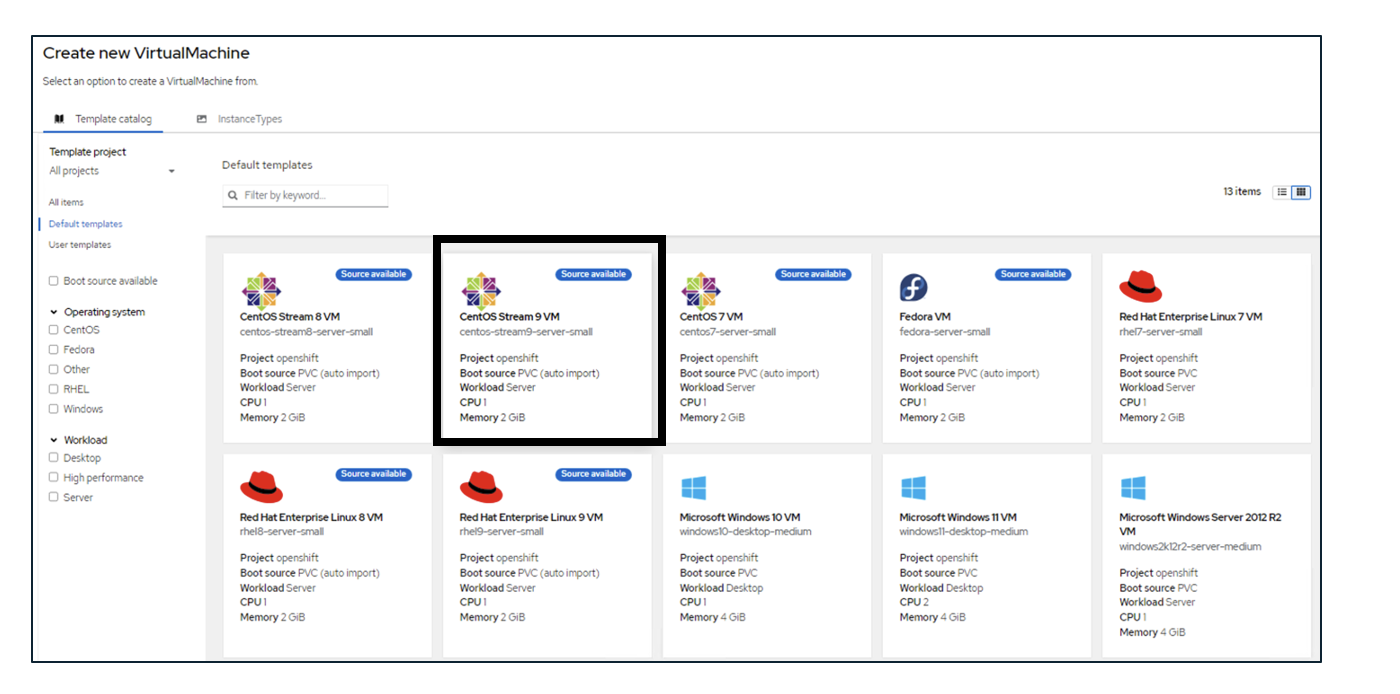Click the fedora-server-small template name

(x=945, y=332)
